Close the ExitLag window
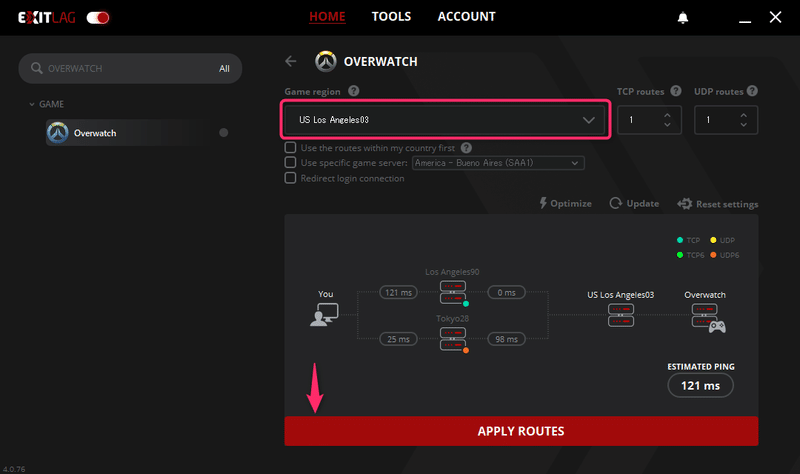 coord(776,17)
